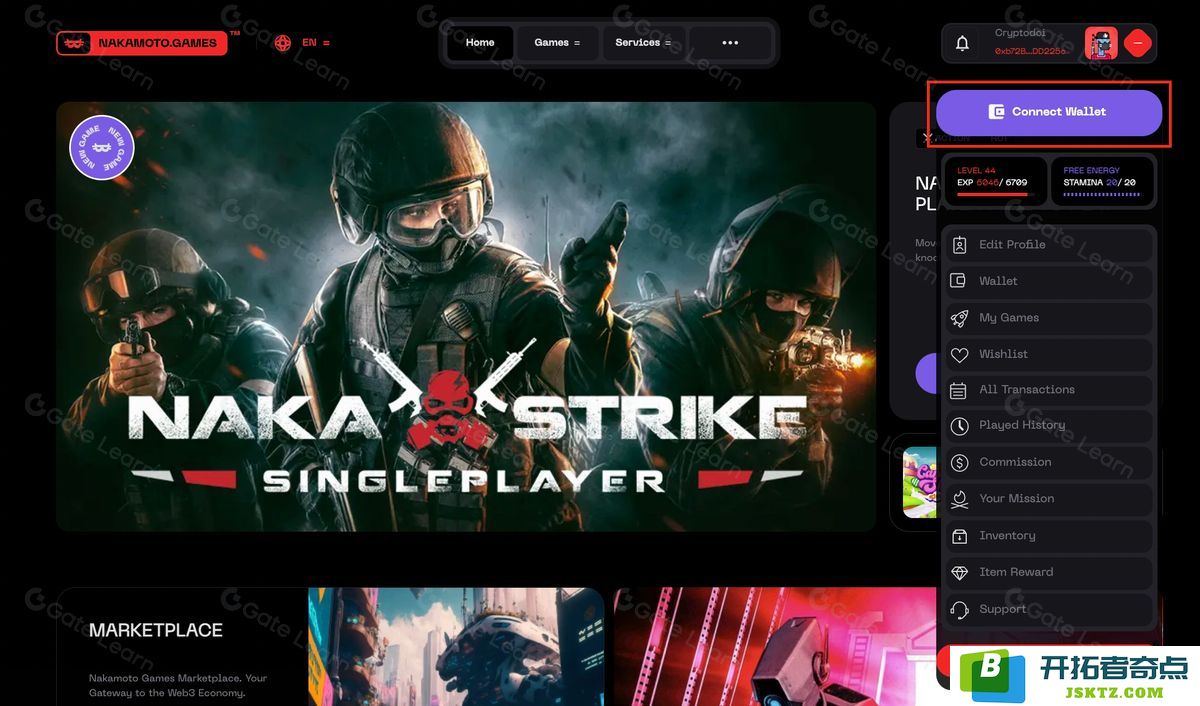Viewport: 1200px width, 706px height.
Task: Click the LEVEL 44 label
Action: 976,171
